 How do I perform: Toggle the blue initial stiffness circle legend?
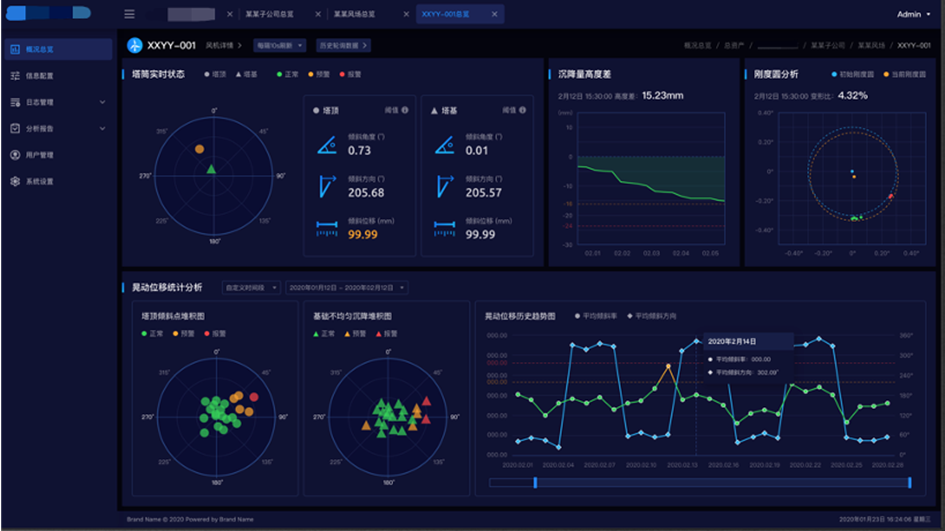[x=852, y=75]
